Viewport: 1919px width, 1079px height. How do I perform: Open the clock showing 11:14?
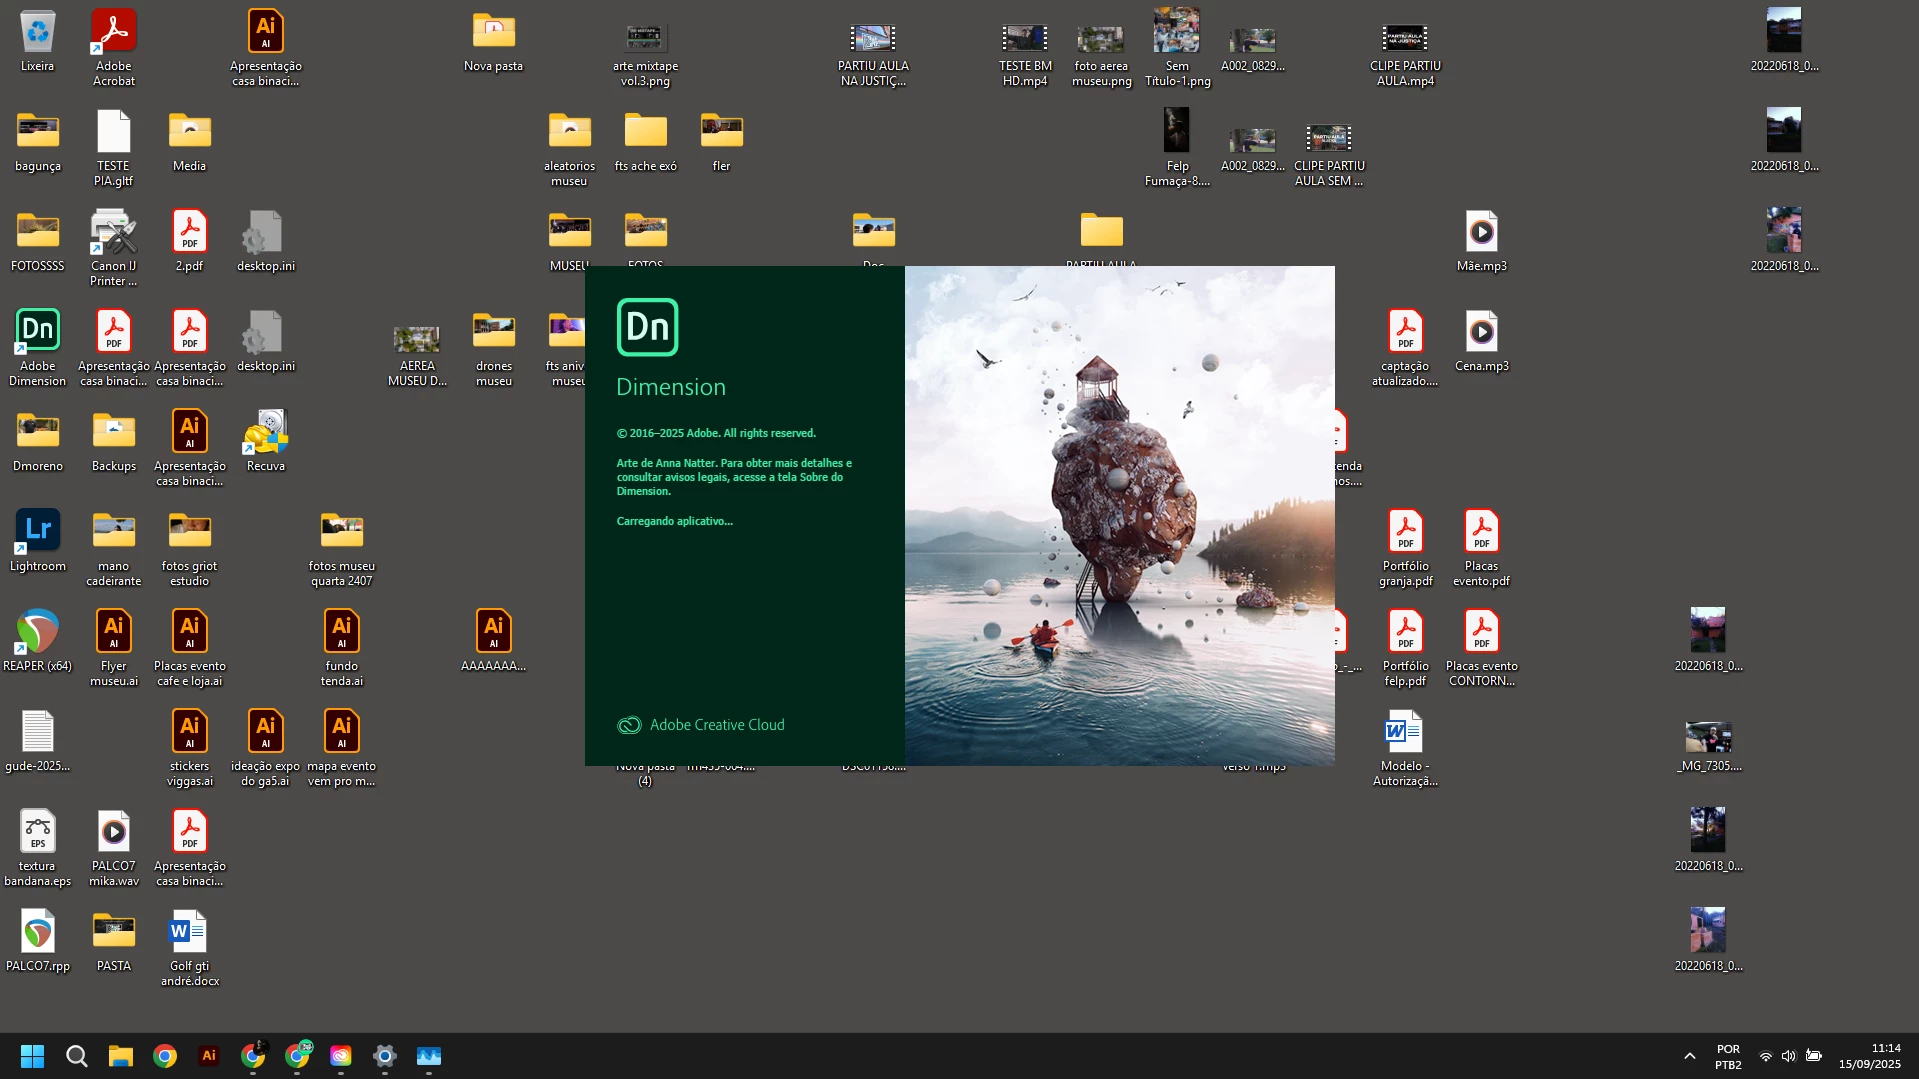[x=1871, y=1056]
